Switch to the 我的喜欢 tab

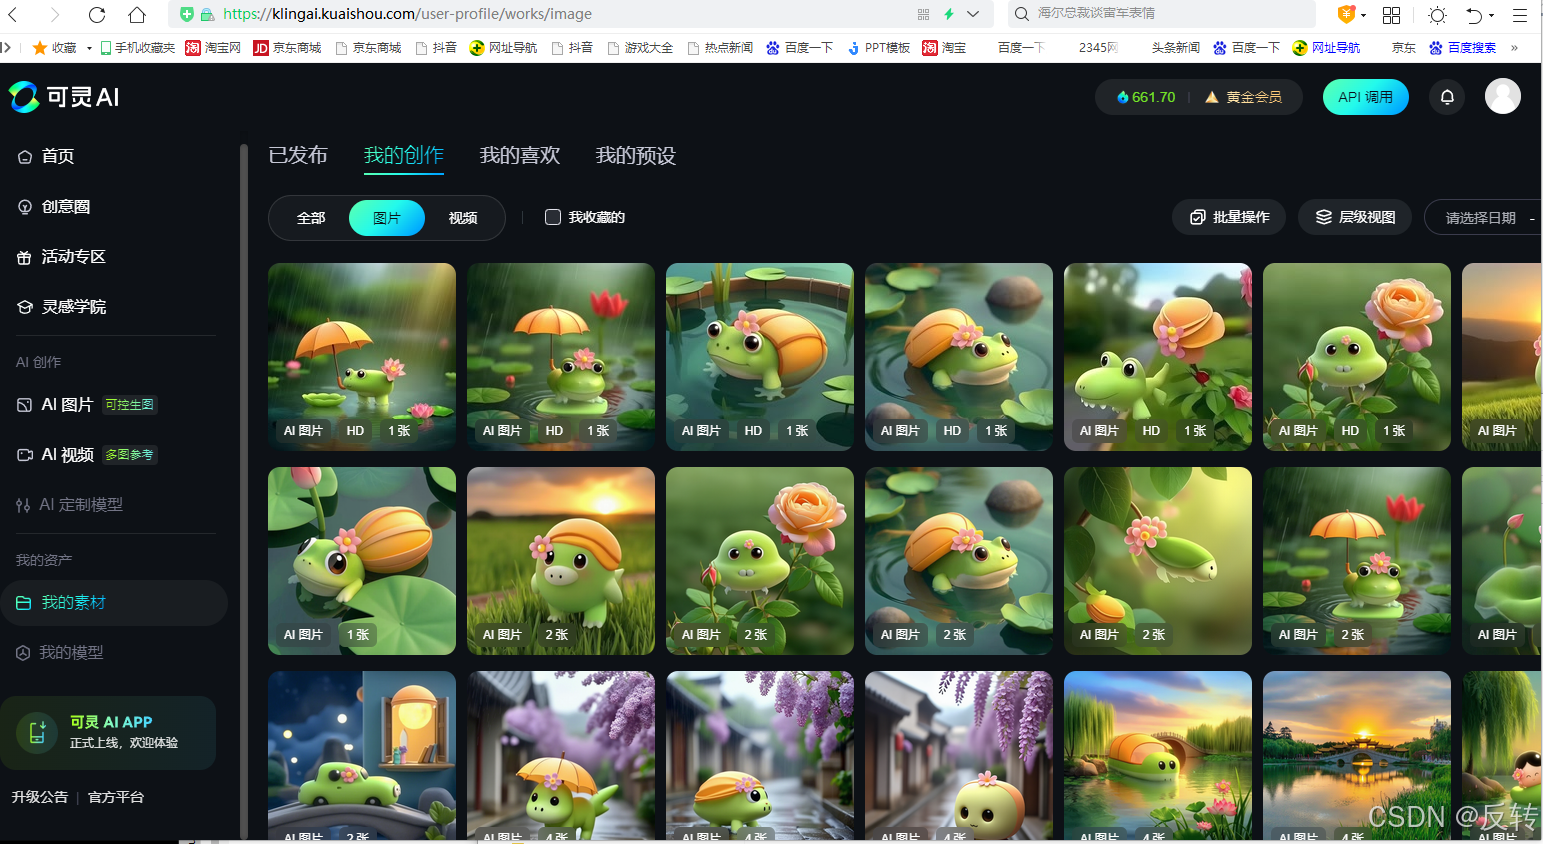click(x=520, y=155)
